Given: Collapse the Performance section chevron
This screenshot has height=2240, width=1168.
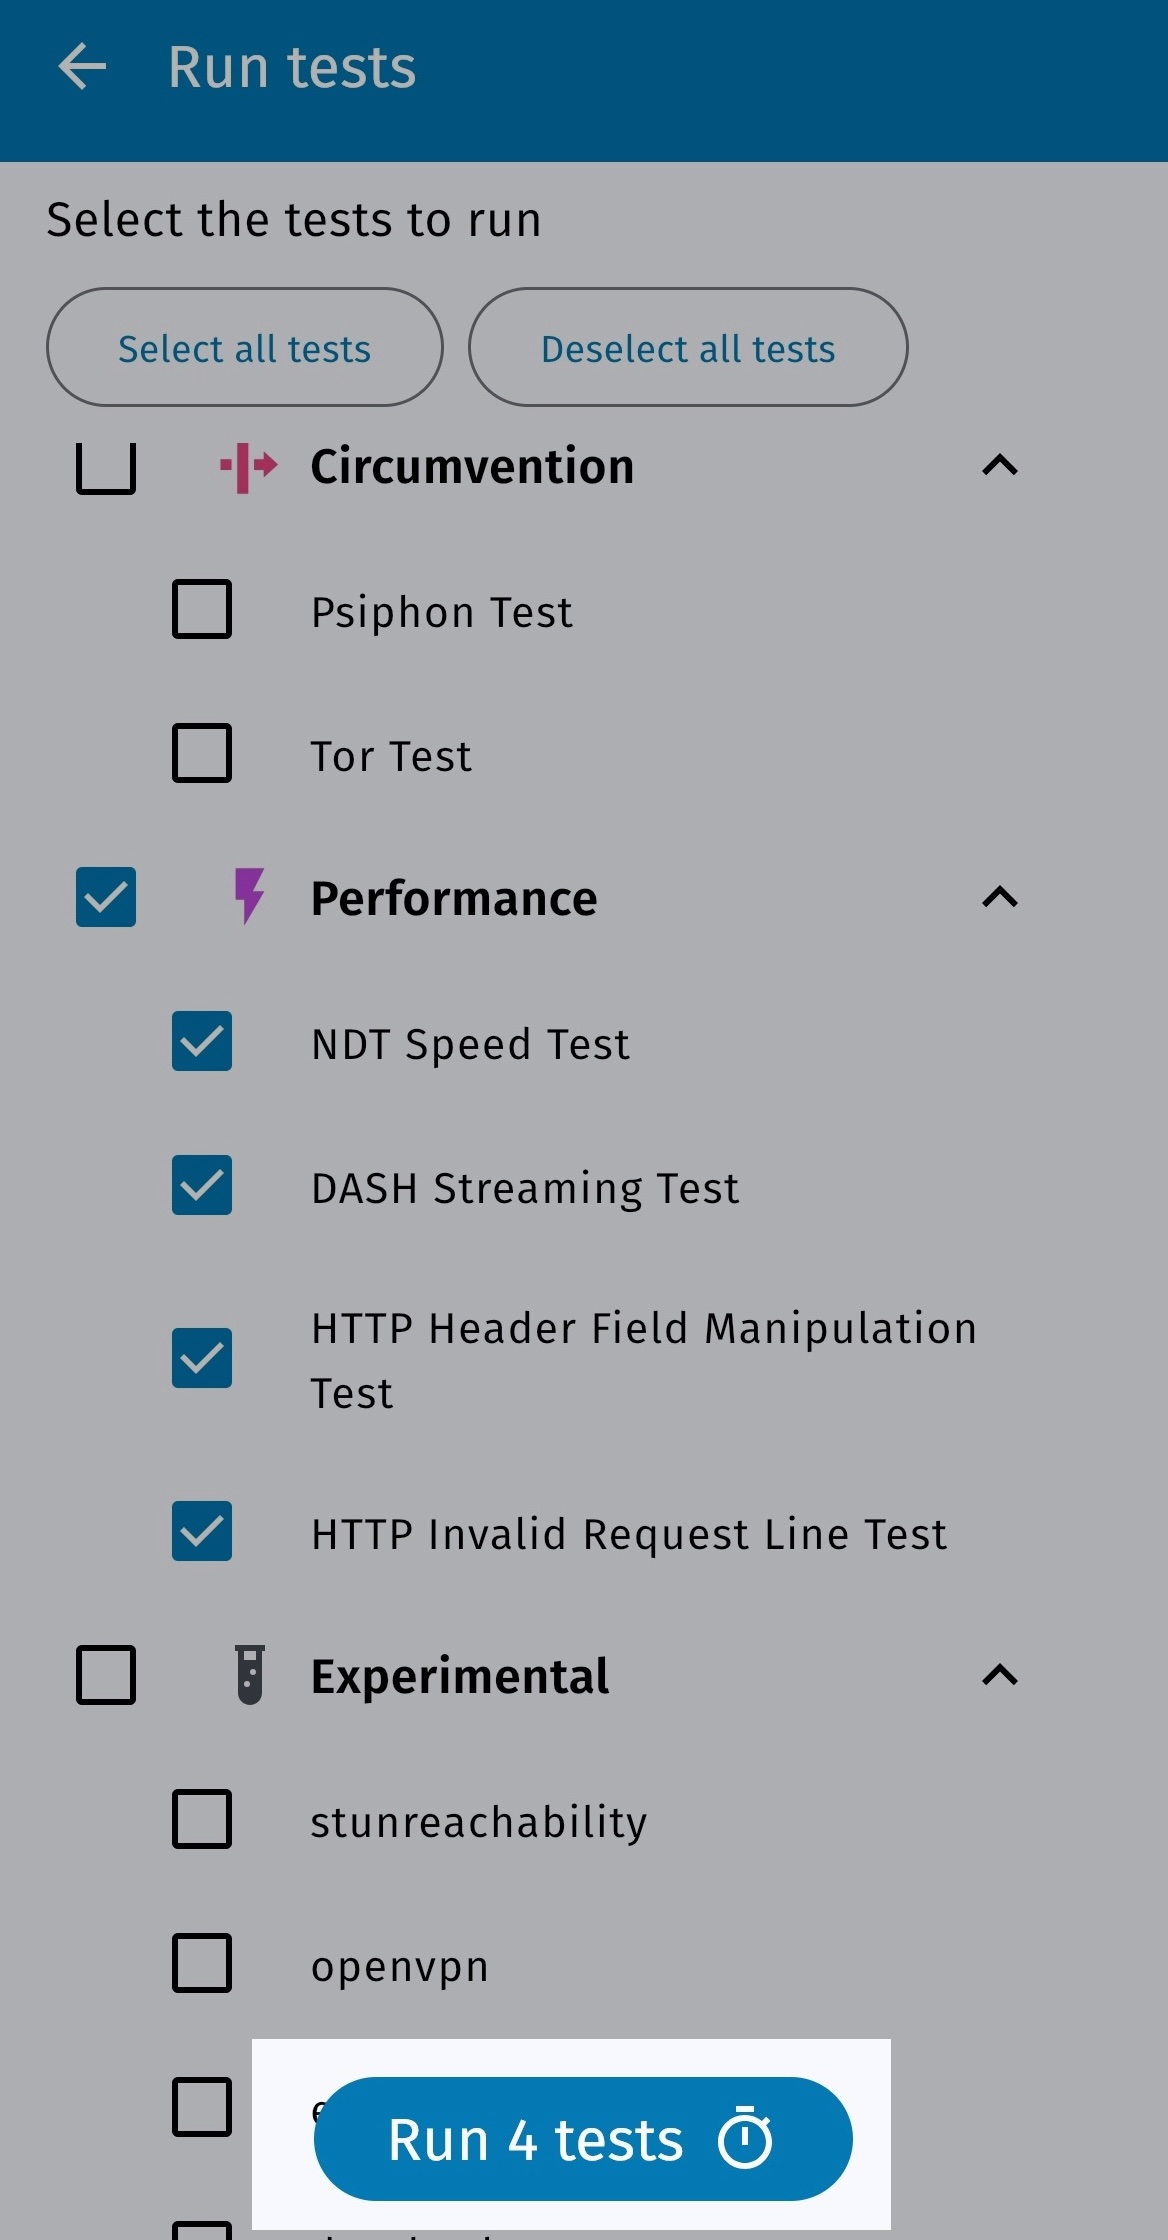Looking at the screenshot, I should click(1000, 897).
